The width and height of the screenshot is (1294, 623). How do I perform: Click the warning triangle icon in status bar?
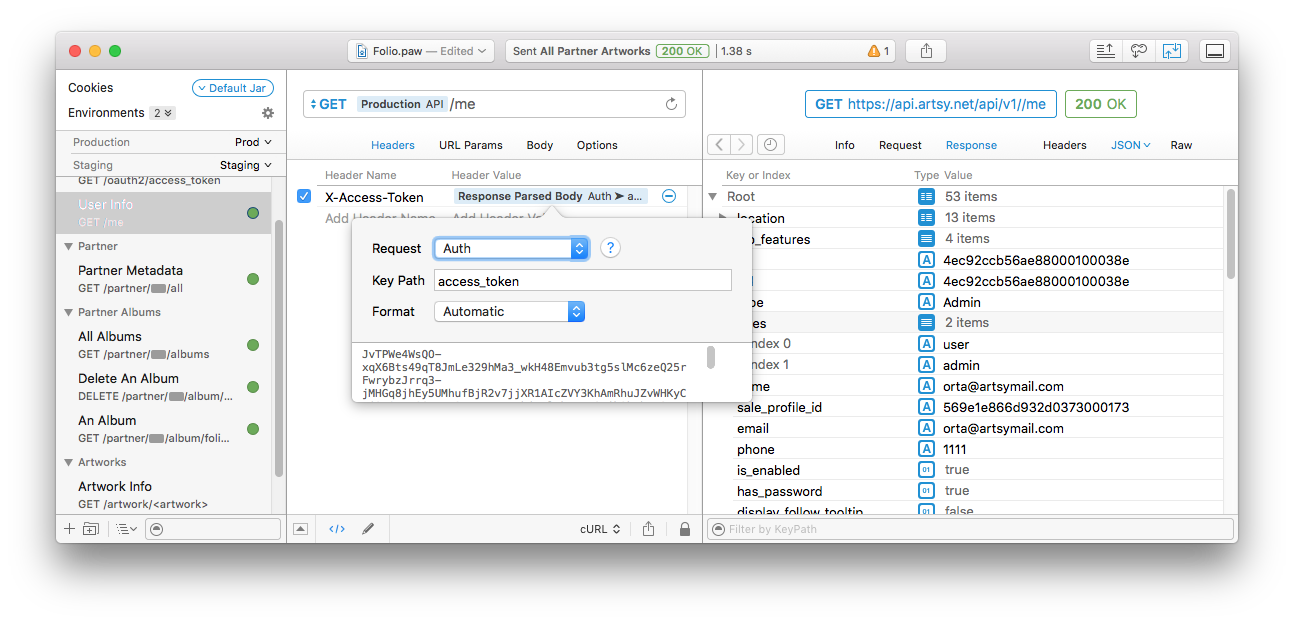pyautogui.click(x=874, y=51)
